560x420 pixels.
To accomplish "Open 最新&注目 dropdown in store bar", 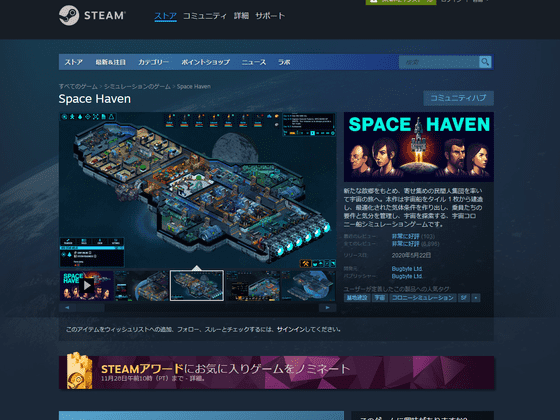I will (x=110, y=62).
